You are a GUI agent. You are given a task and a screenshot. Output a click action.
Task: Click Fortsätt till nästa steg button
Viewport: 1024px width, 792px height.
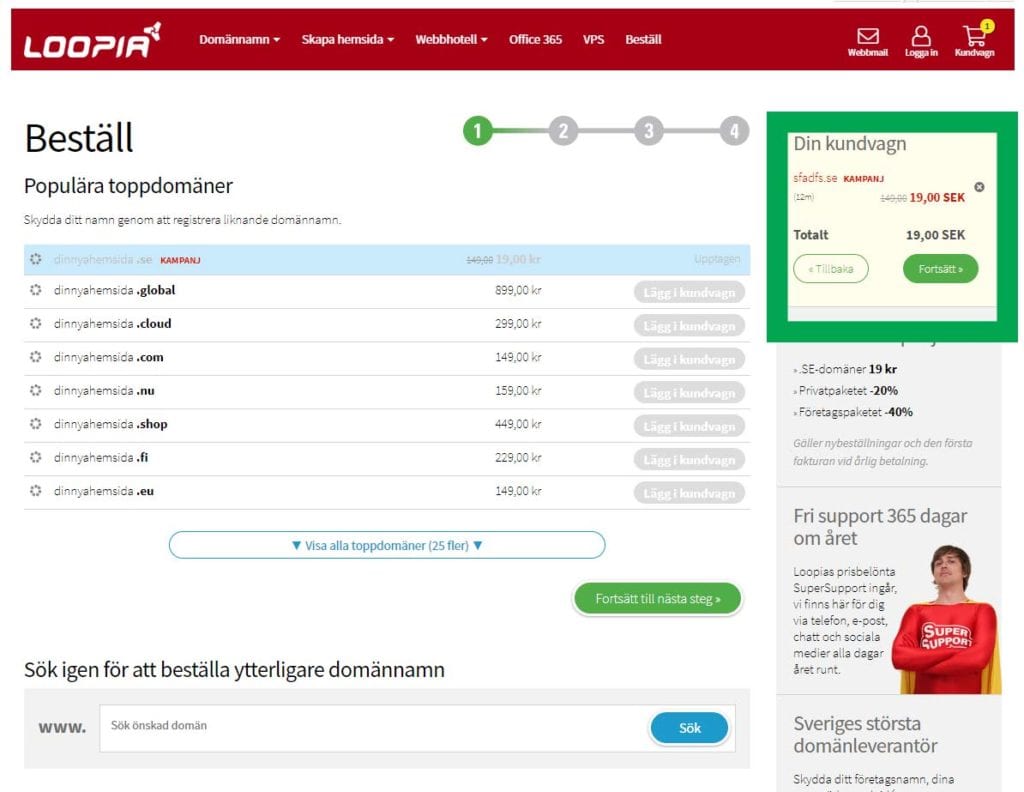coord(658,599)
